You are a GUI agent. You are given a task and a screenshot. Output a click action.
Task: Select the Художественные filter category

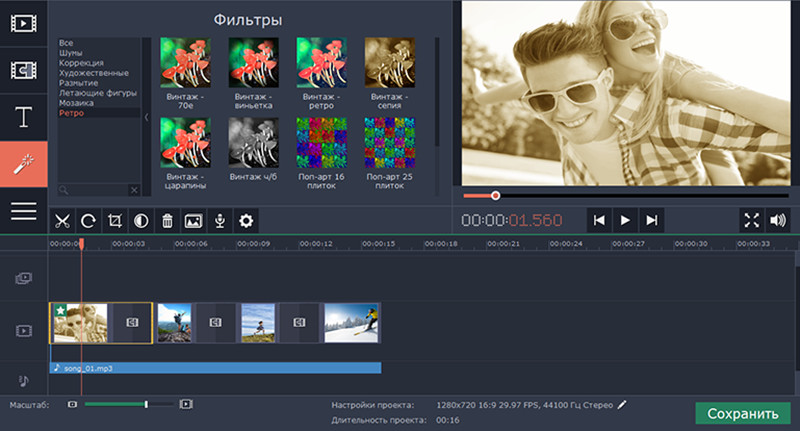point(93,73)
